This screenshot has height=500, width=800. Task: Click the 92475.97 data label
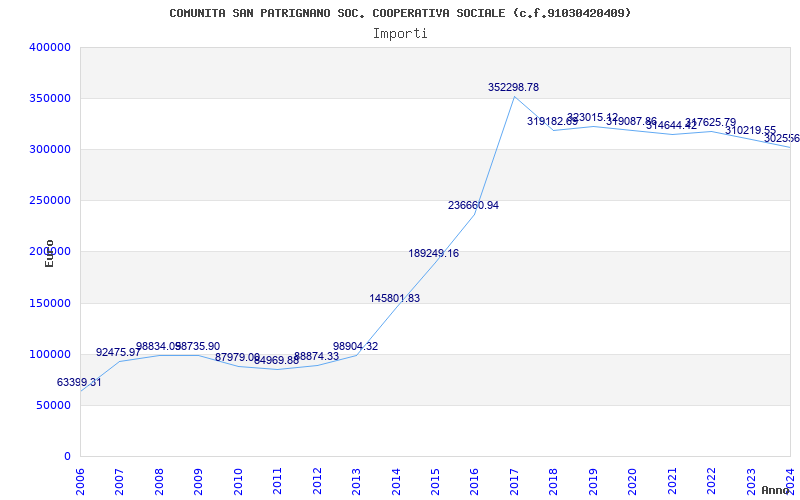click(x=118, y=353)
